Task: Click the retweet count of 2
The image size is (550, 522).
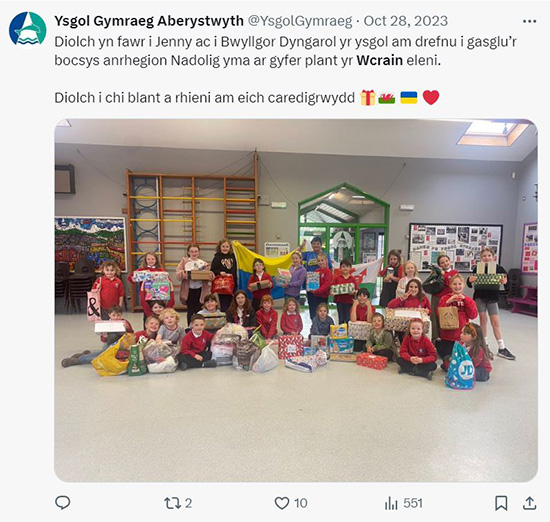Action: point(188,503)
